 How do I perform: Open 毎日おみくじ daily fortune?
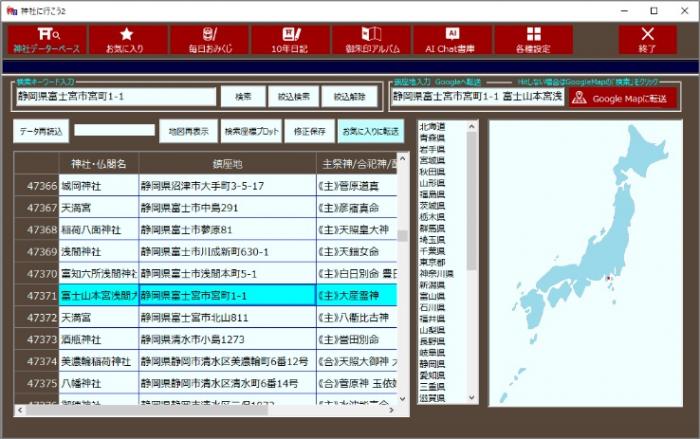[x=209, y=40]
